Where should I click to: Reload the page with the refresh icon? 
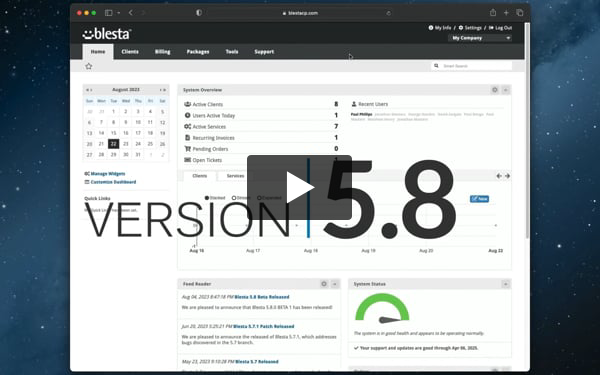(x=388, y=13)
